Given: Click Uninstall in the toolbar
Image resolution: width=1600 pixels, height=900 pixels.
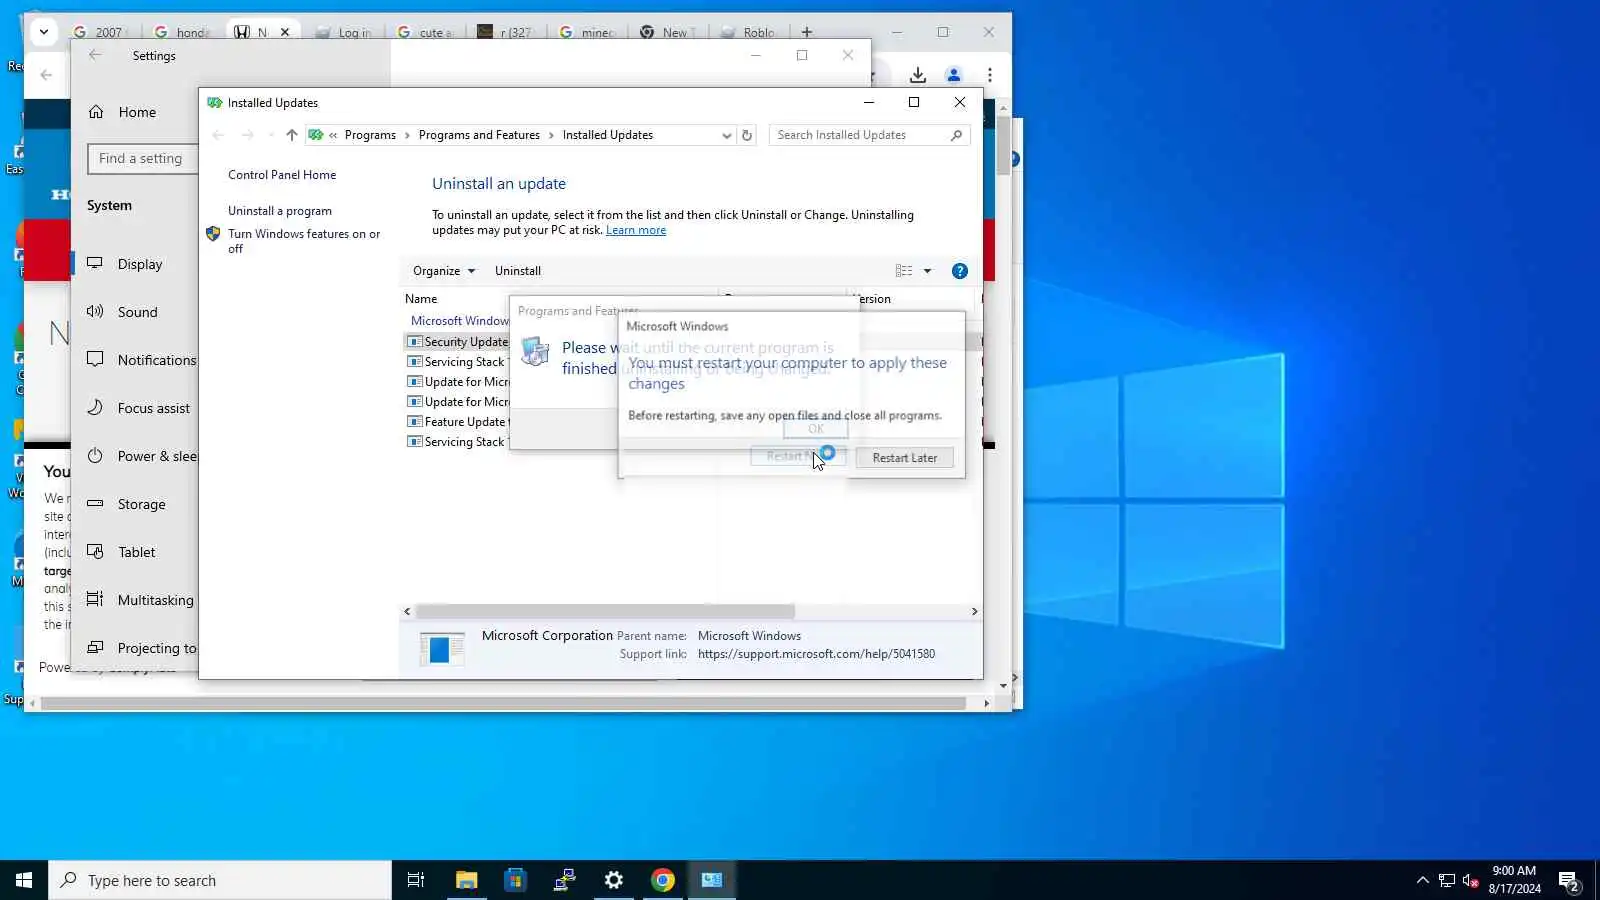Looking at the screenshot, I should click(518, 271).
